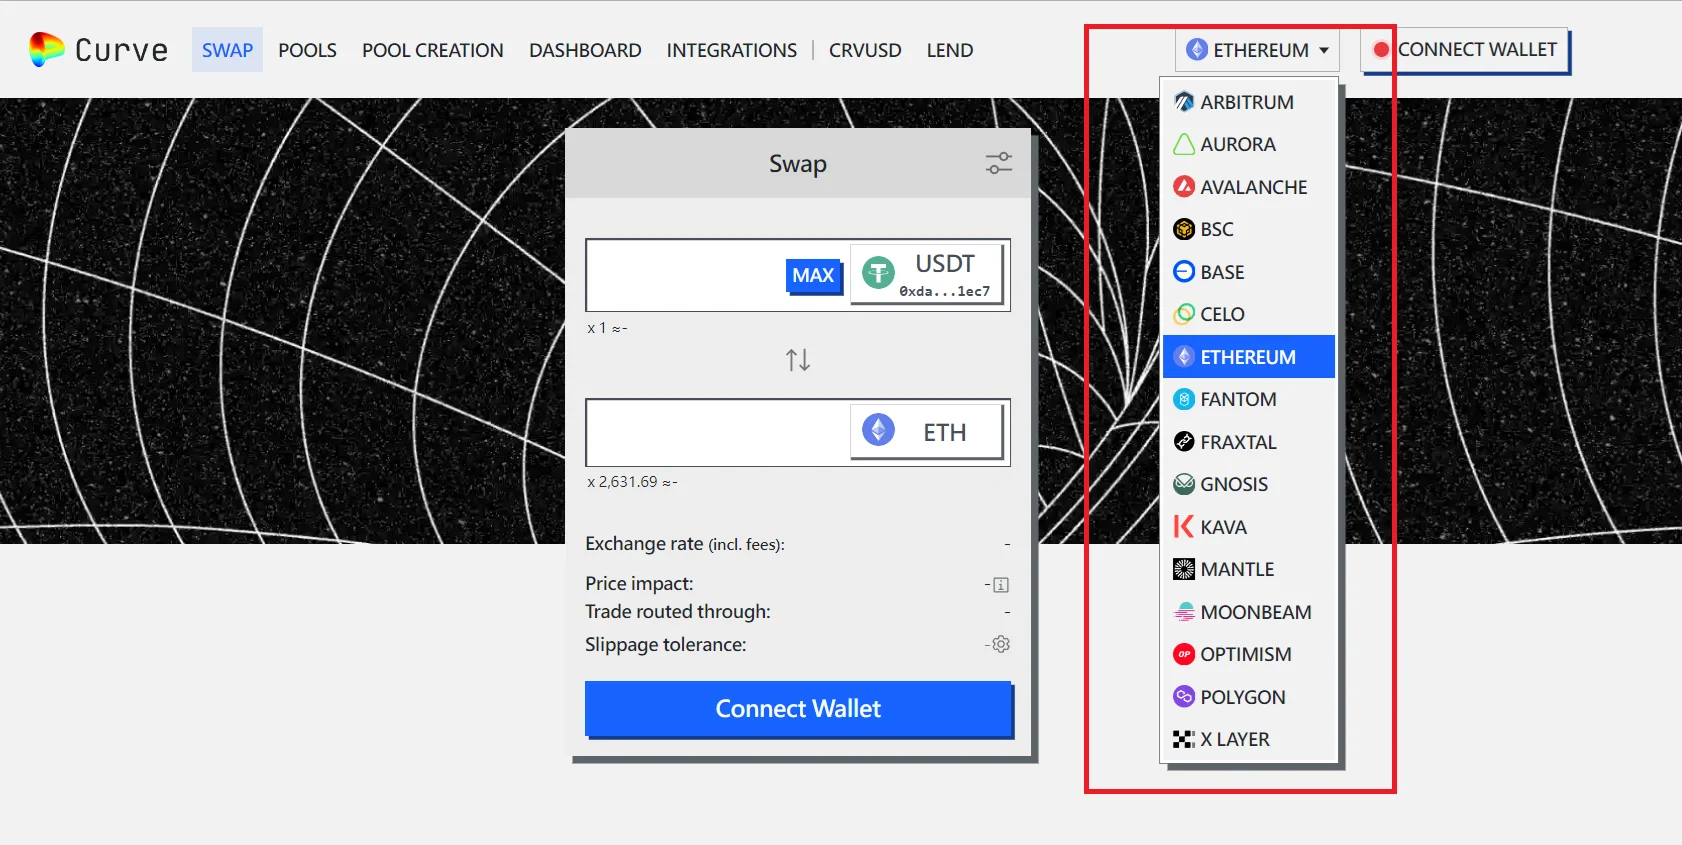Screen dimensions: 1682x845
Task: Open the slippage tolerance gear icon
Action: [1001, 644]
